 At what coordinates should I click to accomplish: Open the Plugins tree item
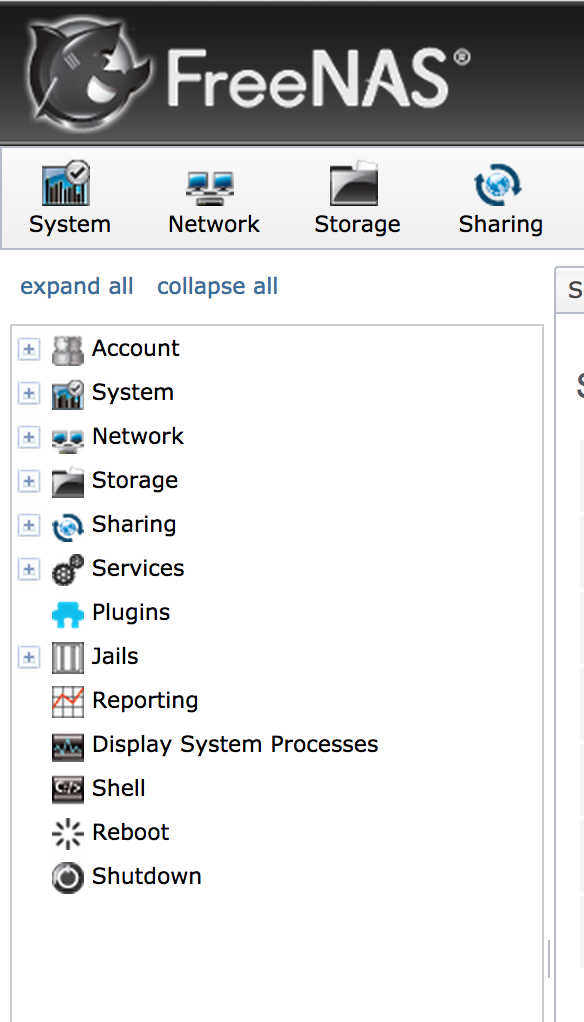click(131, 613)
